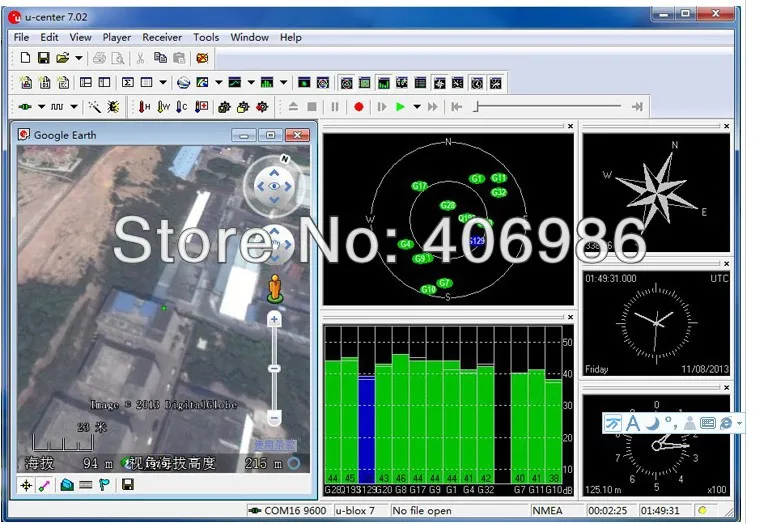Zoom in with Google Earth plus button
Screen dimensions: 760x524
pyautogui.click(x=274, y=319)
